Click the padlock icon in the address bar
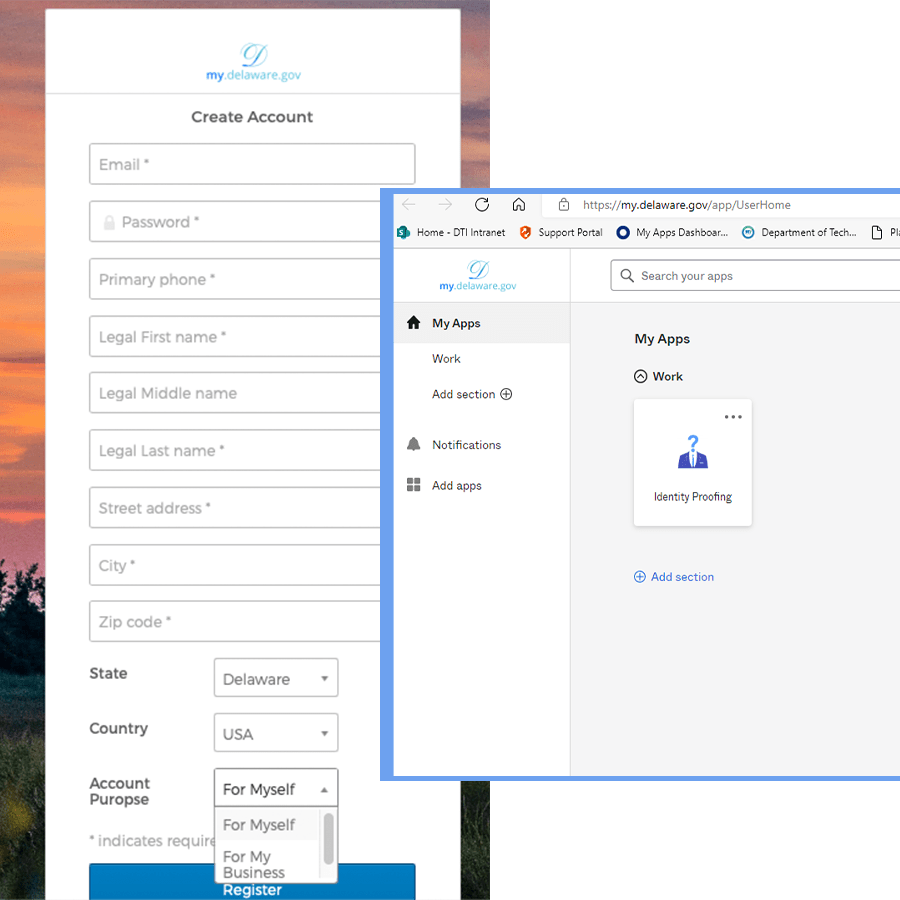This screenshot has width=900, height=900. pos(563,204)
